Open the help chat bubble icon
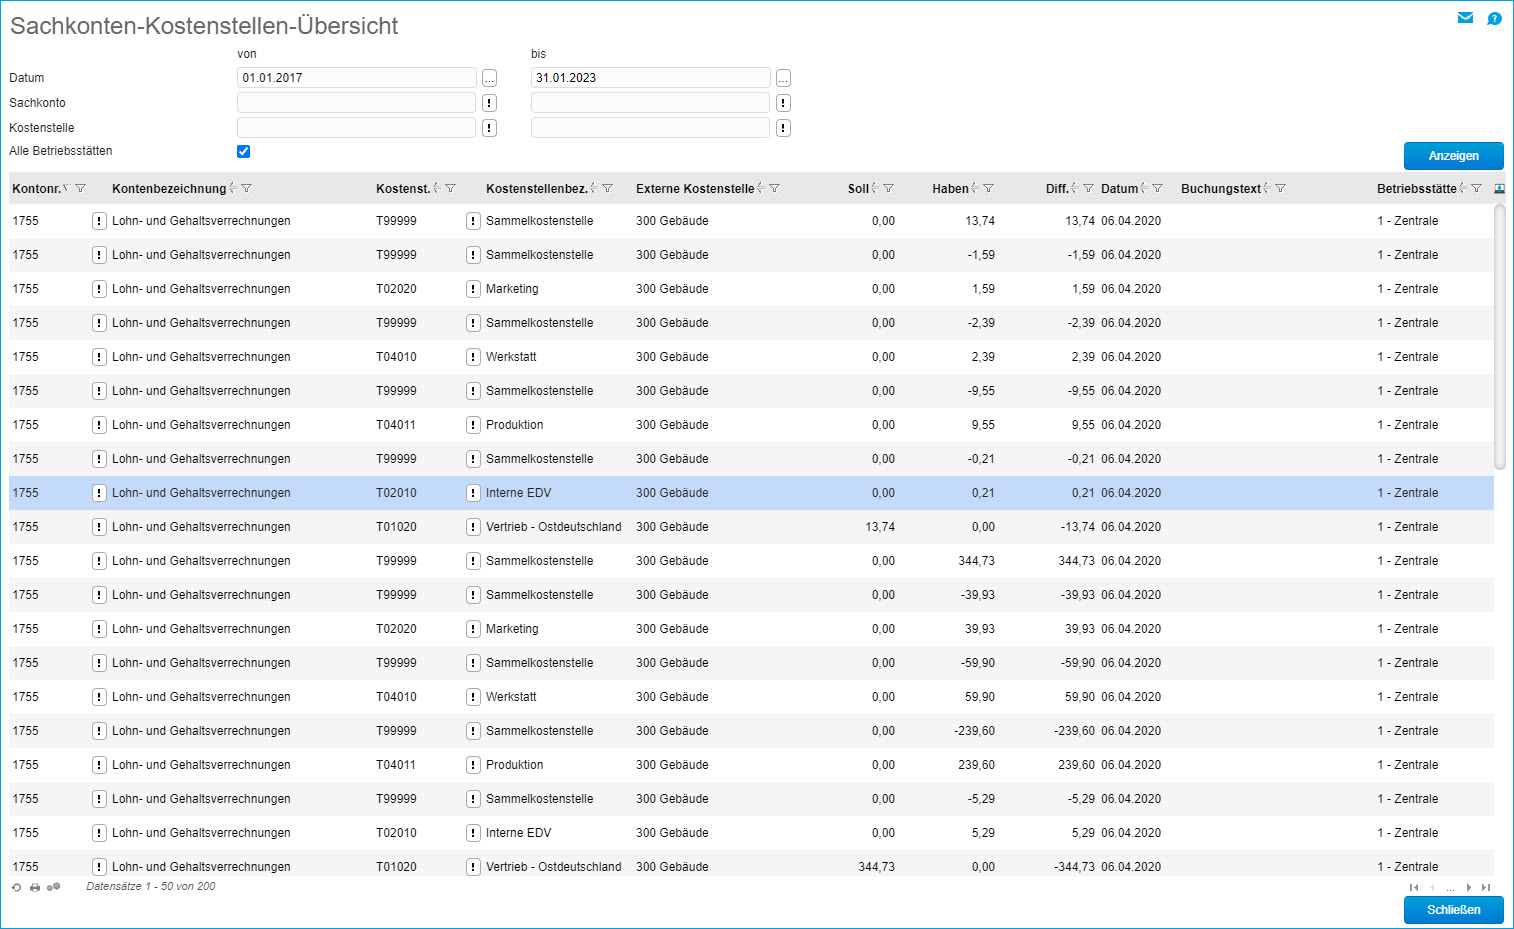The width and height of the screenshot is (1514, 929). pos(1494,18)
